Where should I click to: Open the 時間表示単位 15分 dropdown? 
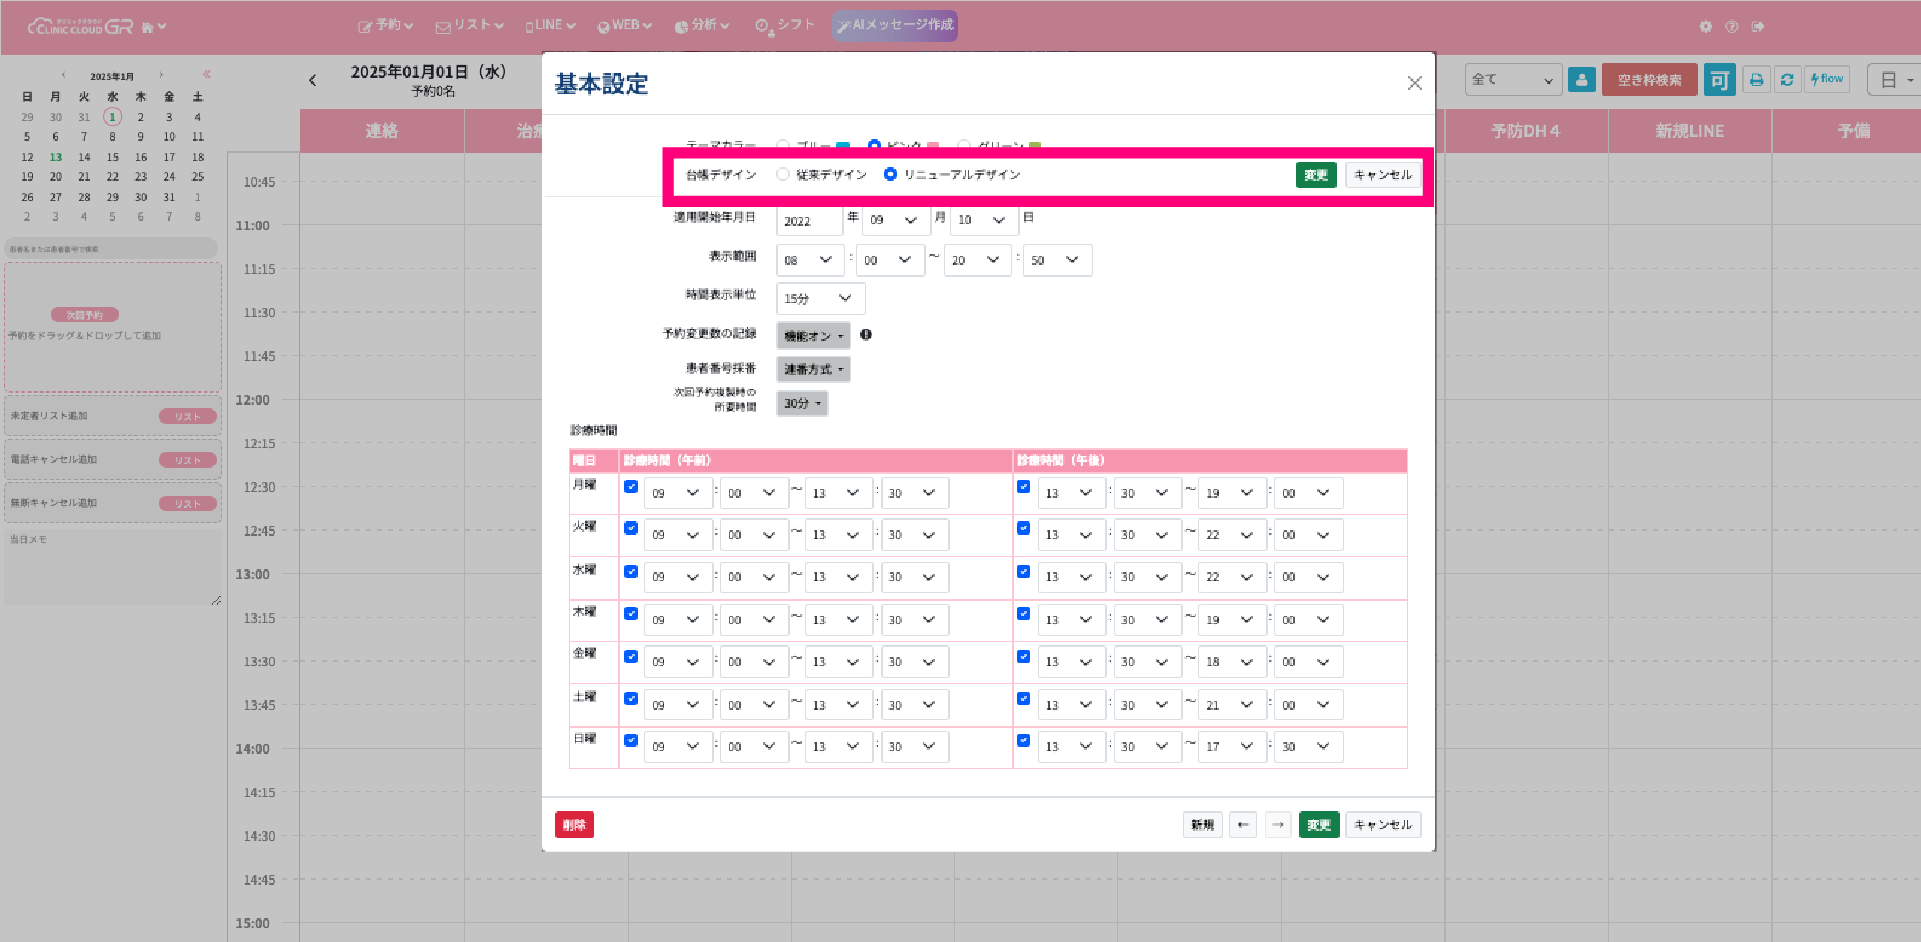coord(820,298)
